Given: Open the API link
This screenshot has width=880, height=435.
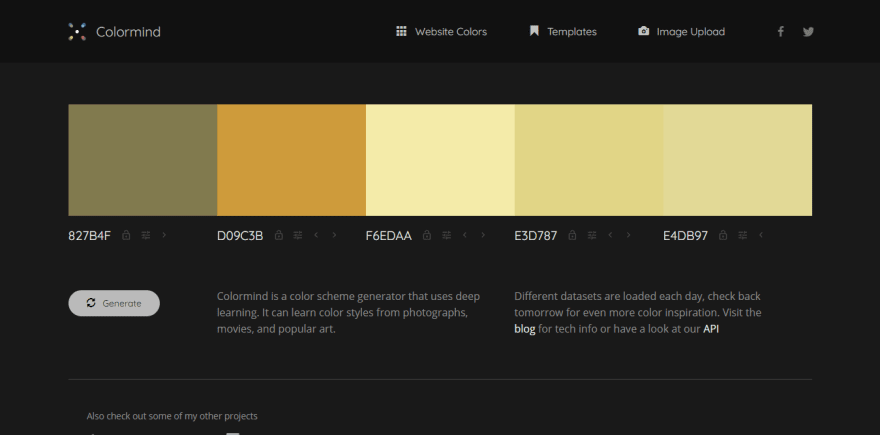Looking at the screenshot, I should click(711, 329).
